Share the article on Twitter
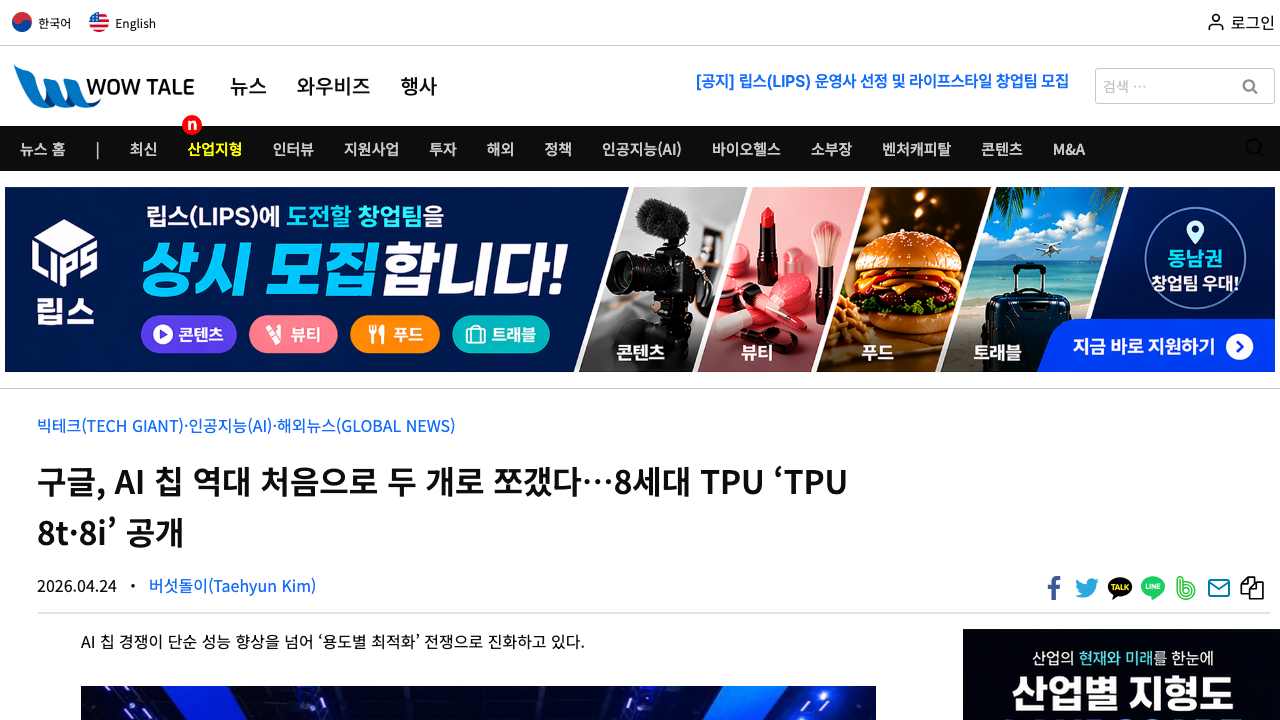1280x720 pixels. pos(1086,588)
